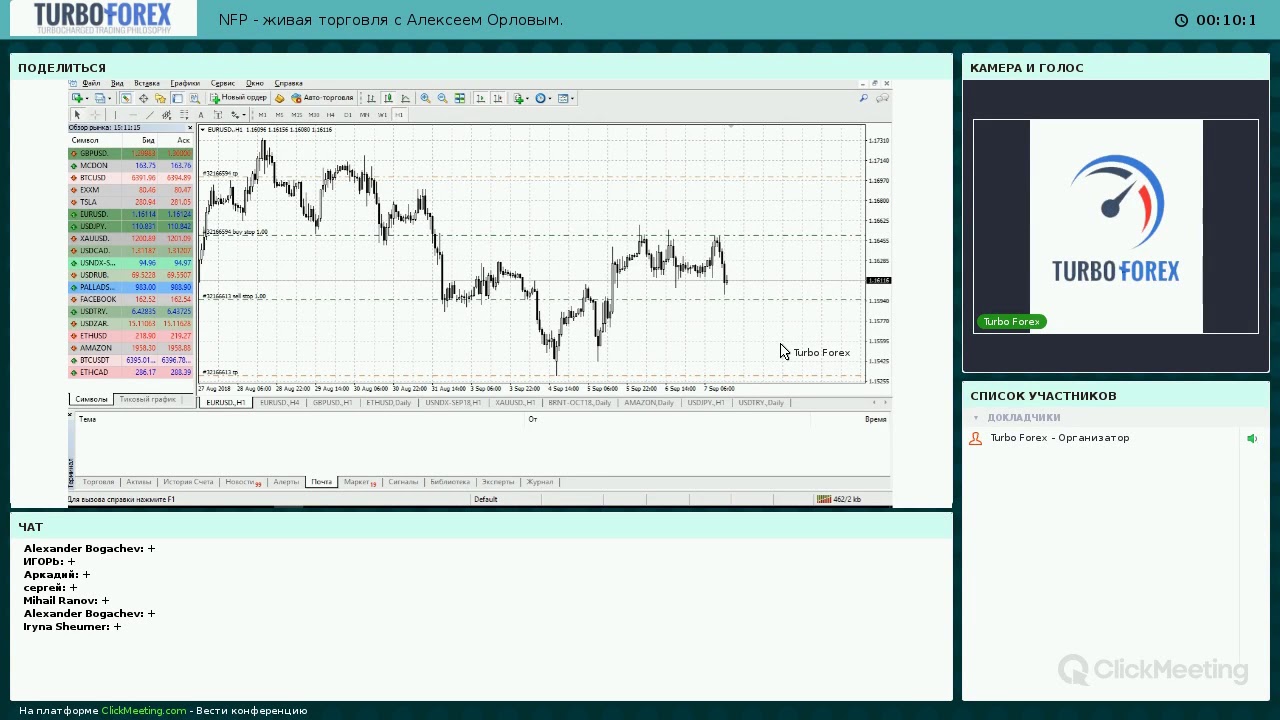Click the search magnifier icon in terminal
This screenshot has width=1280, height=720.
coord(863,98)
